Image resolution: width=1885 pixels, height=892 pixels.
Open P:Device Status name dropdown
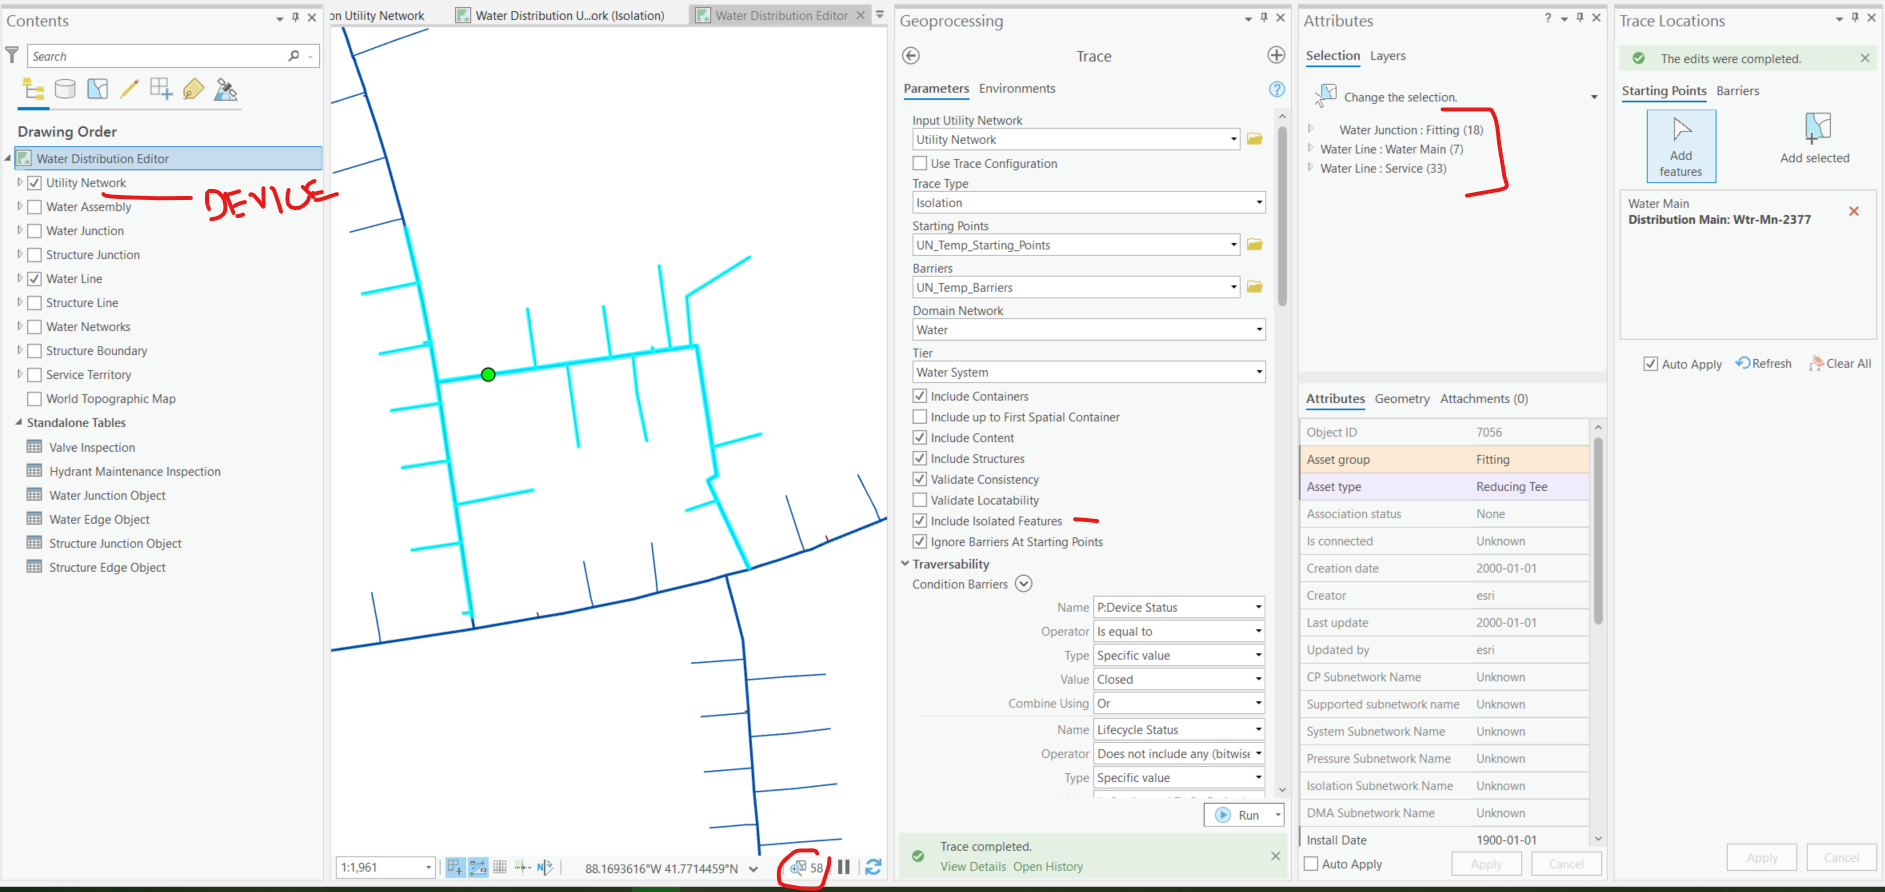pos(1179,607)
